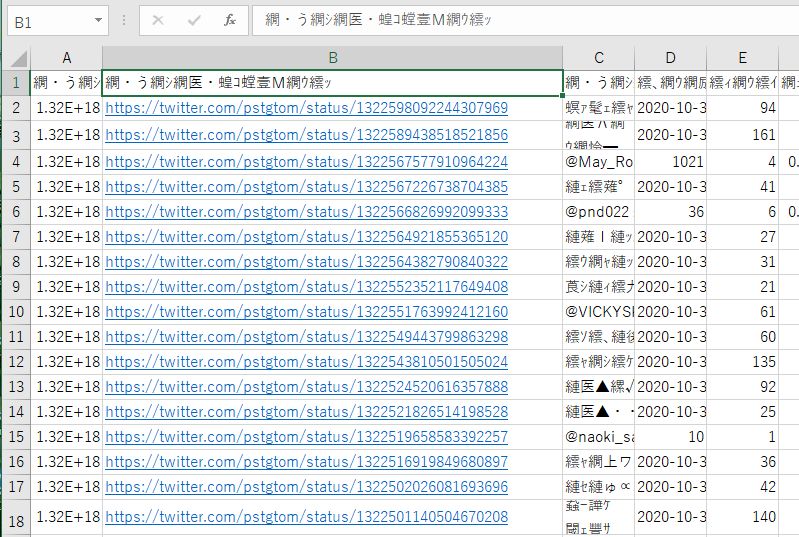This screenshot has width=799, height=537.
Task: Open the tweet link ending 1322501140504670208
Action: 307,517
